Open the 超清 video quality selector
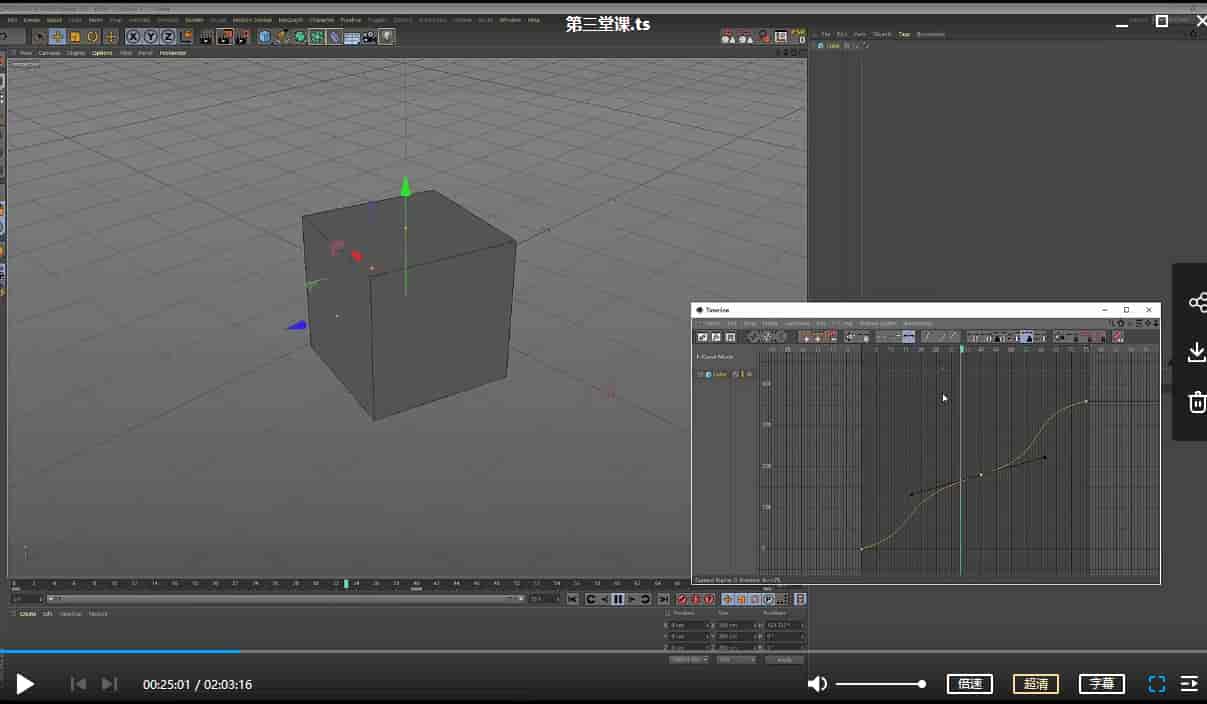Image resolution: width=1207 pixels, height=704 pixels. pyautogui.click(x=1035, y=684)
